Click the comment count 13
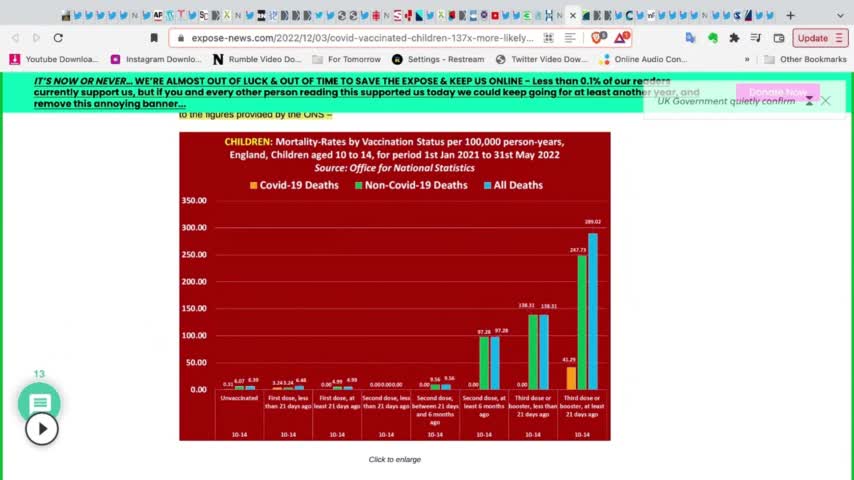Image resolution: width=854 pixels, height=480 pixels. pyautogui.click(x=39, y=374)
